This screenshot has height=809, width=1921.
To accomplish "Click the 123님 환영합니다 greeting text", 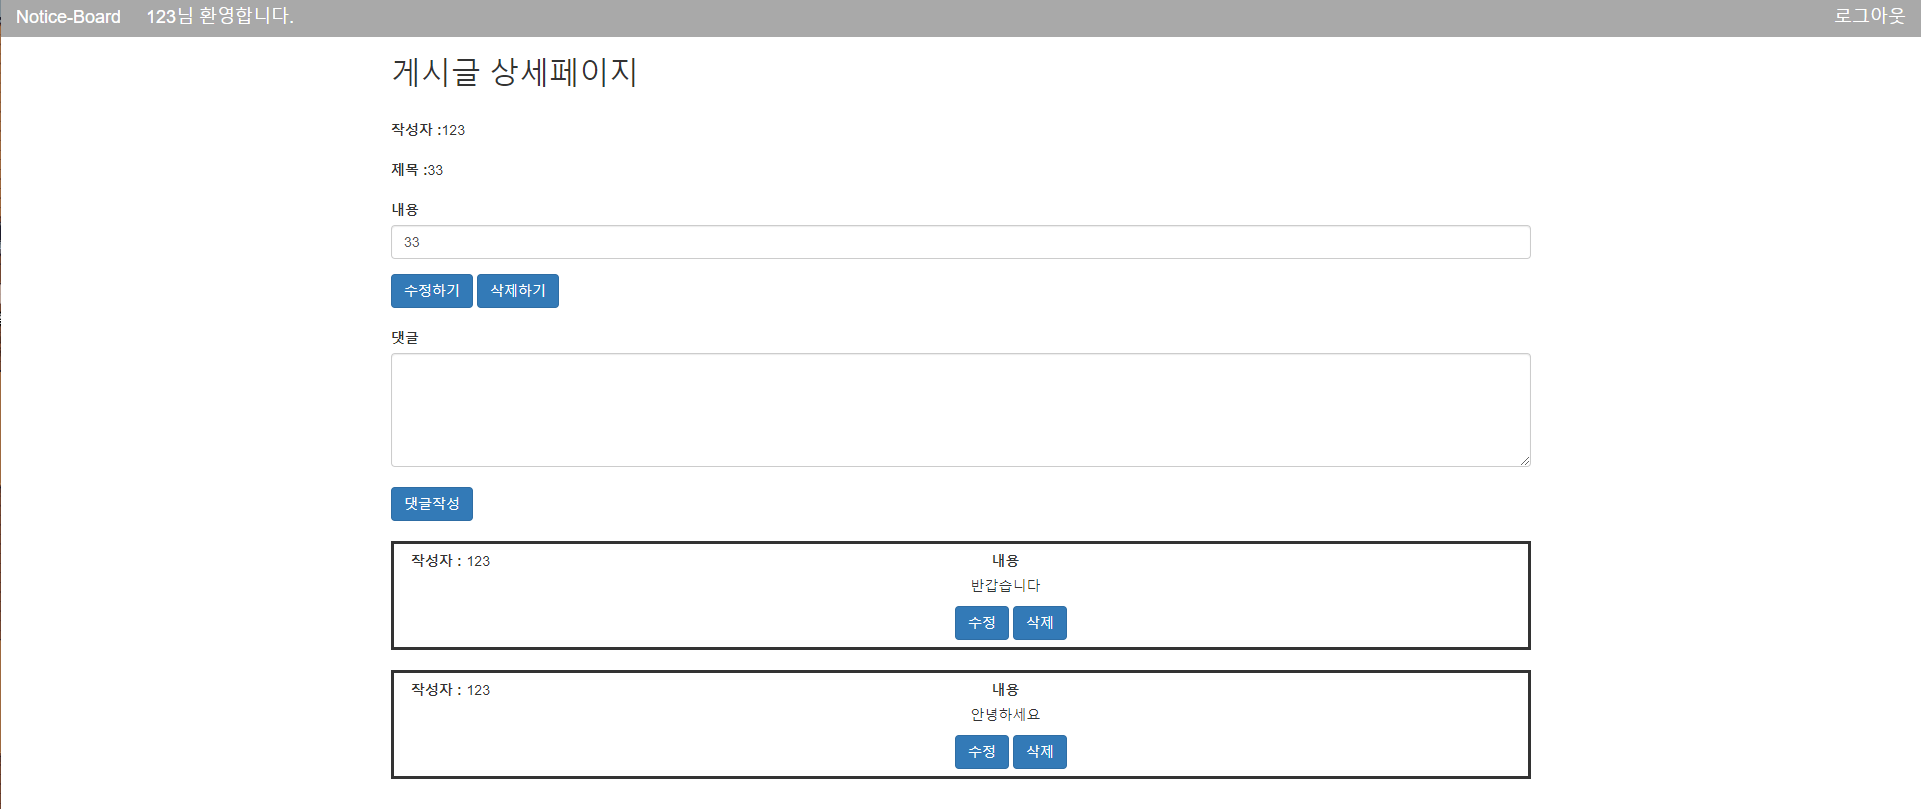I will point(220,16).
